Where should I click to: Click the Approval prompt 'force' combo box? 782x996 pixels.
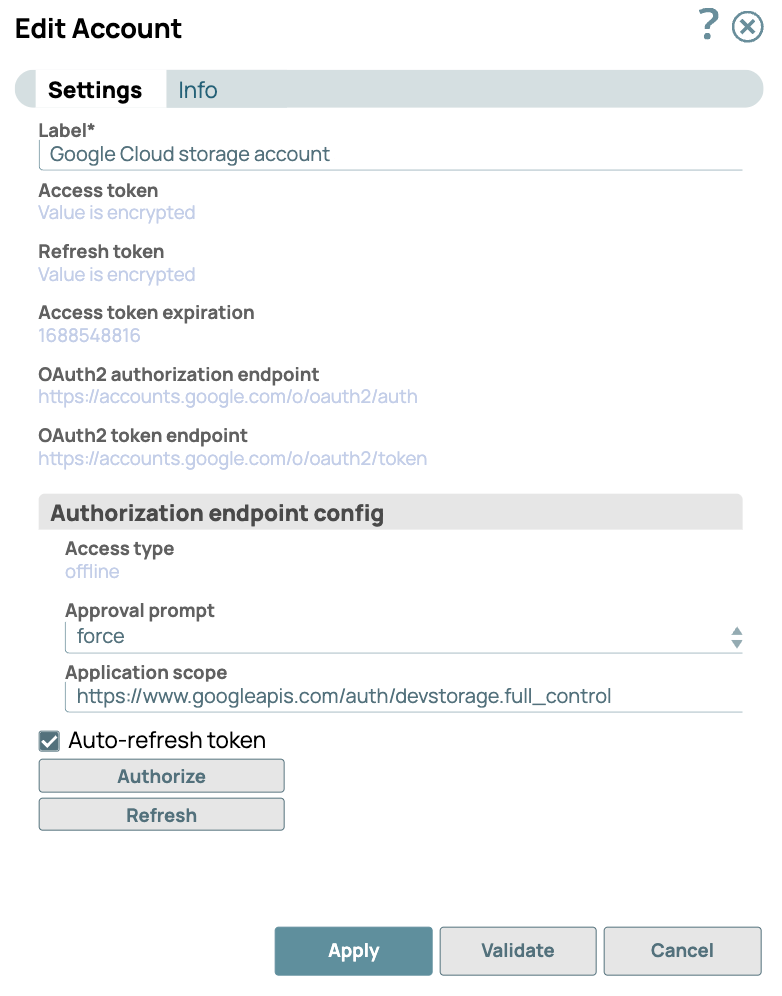coord(400,637)
